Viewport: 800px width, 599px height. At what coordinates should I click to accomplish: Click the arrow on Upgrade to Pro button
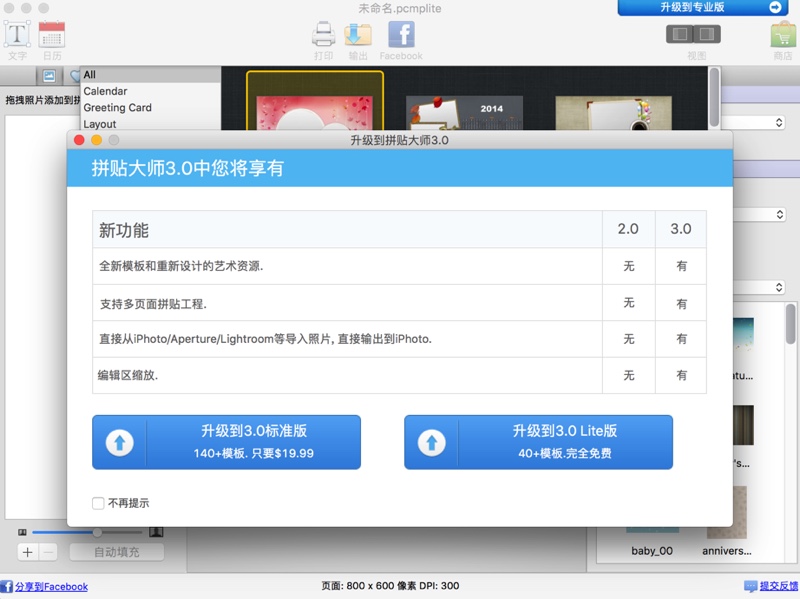coord(775,7)
